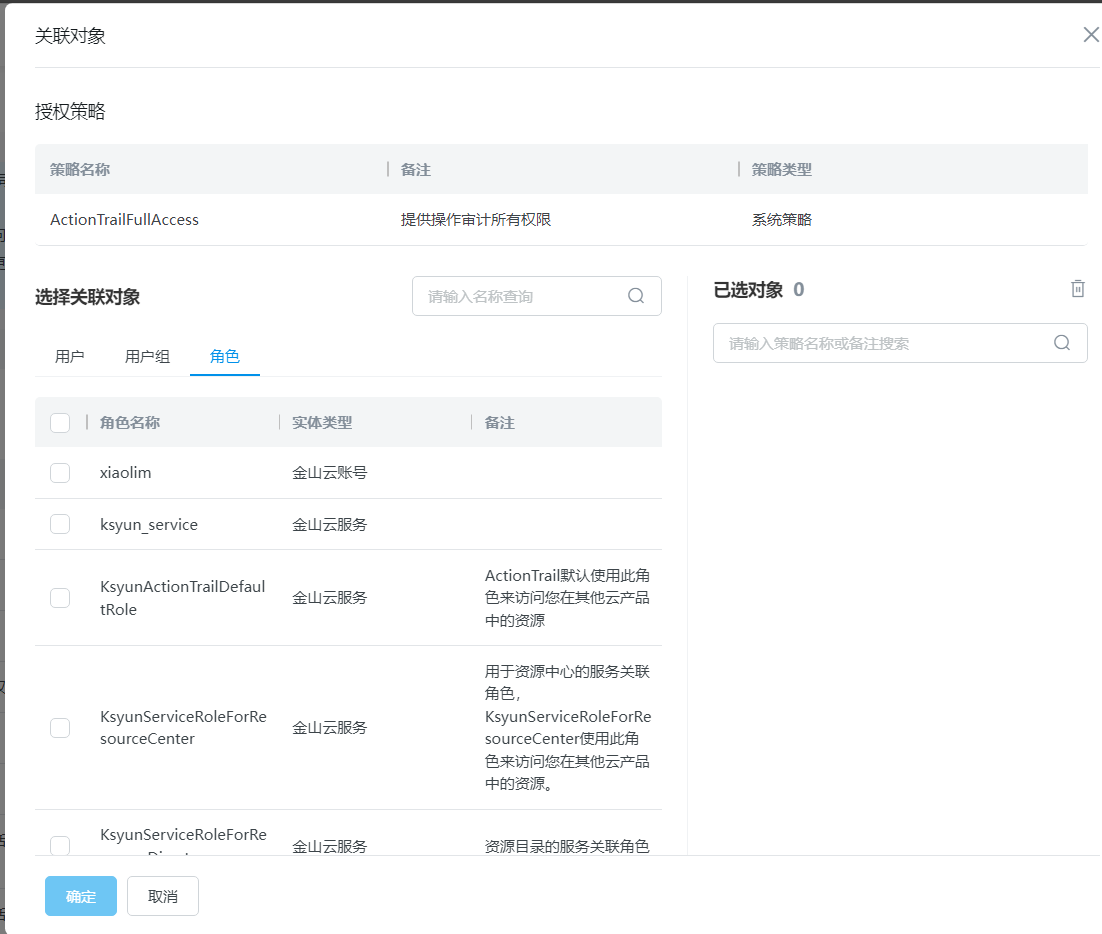1102x934 pixels.
Task: Click the 策略类型 column header in policy table
Action: (782, 170)
